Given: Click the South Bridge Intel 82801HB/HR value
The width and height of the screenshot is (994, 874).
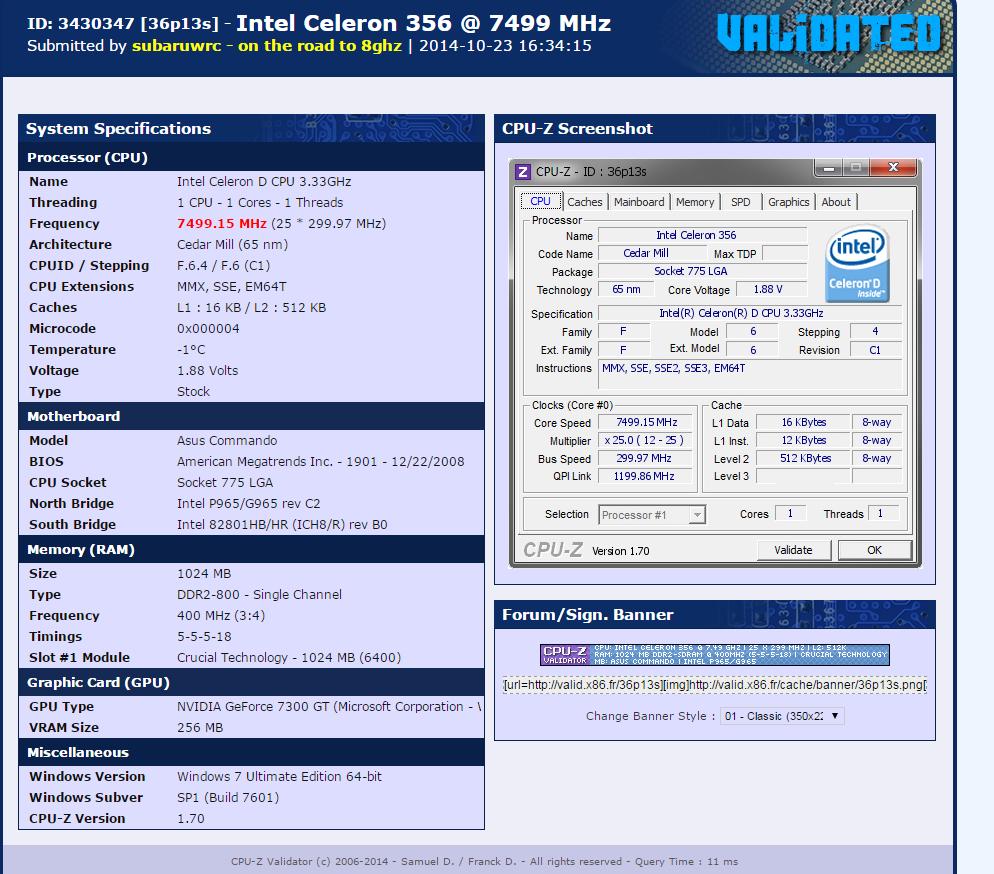Looking at the screenshot, I should pos(282,525).
